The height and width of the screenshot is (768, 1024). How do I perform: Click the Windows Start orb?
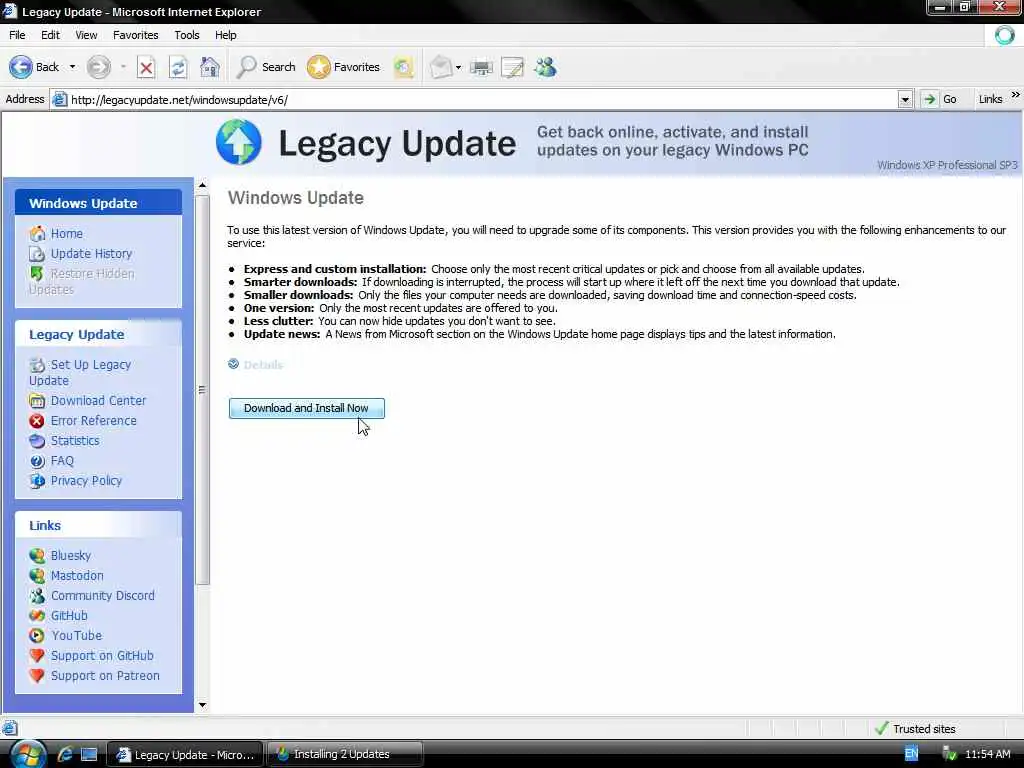27,754
